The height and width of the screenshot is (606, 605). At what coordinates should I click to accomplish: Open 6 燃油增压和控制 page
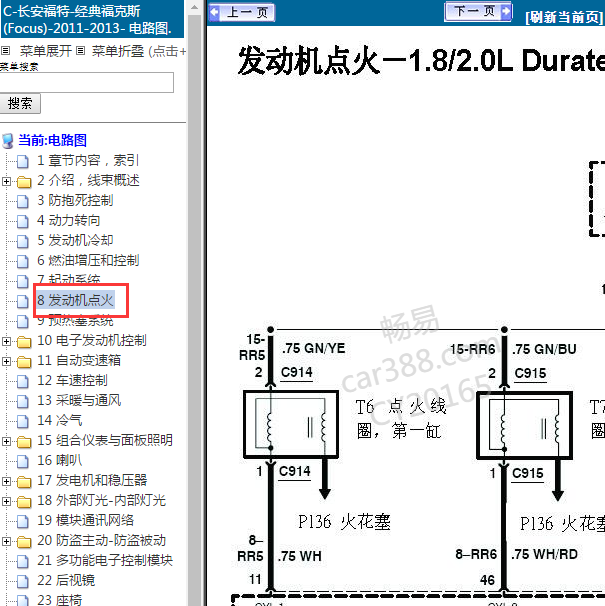[x=88, y=260]
